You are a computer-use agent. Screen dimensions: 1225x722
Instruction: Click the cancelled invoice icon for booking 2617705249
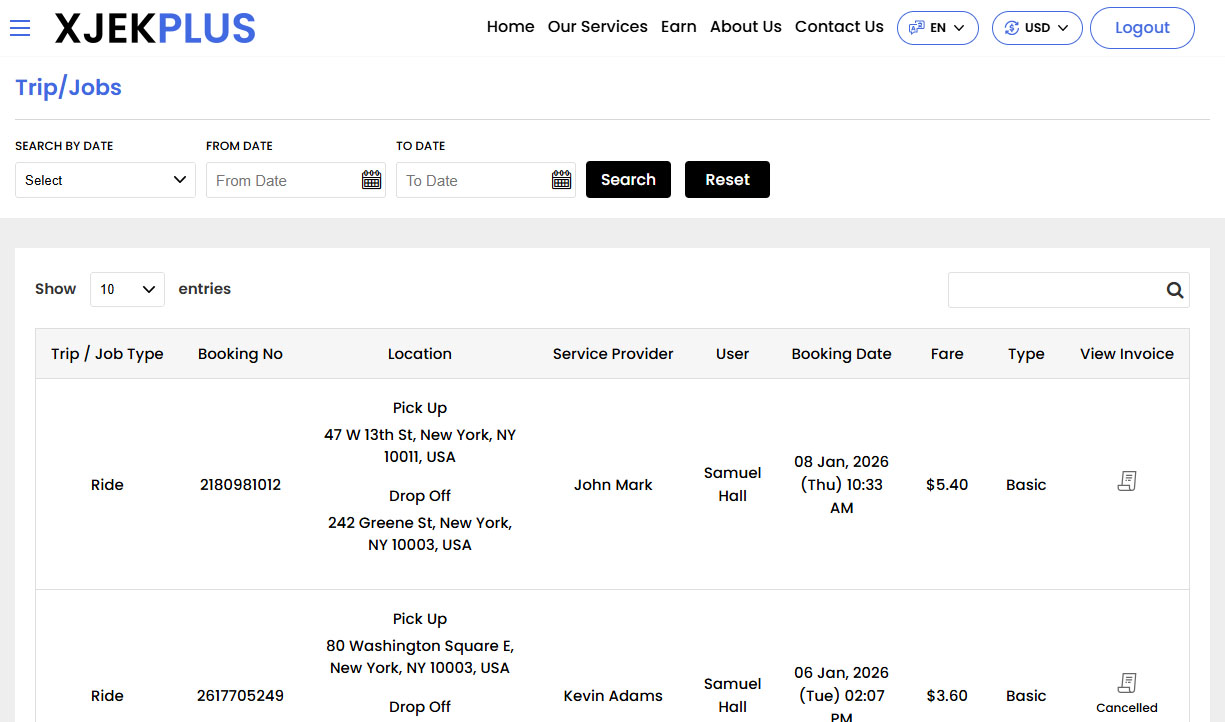pos(1127,683)
